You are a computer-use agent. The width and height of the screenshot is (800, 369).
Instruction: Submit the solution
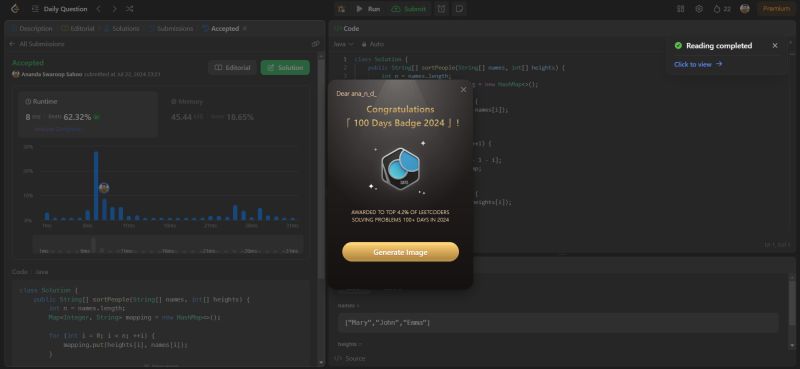point(409,9)
